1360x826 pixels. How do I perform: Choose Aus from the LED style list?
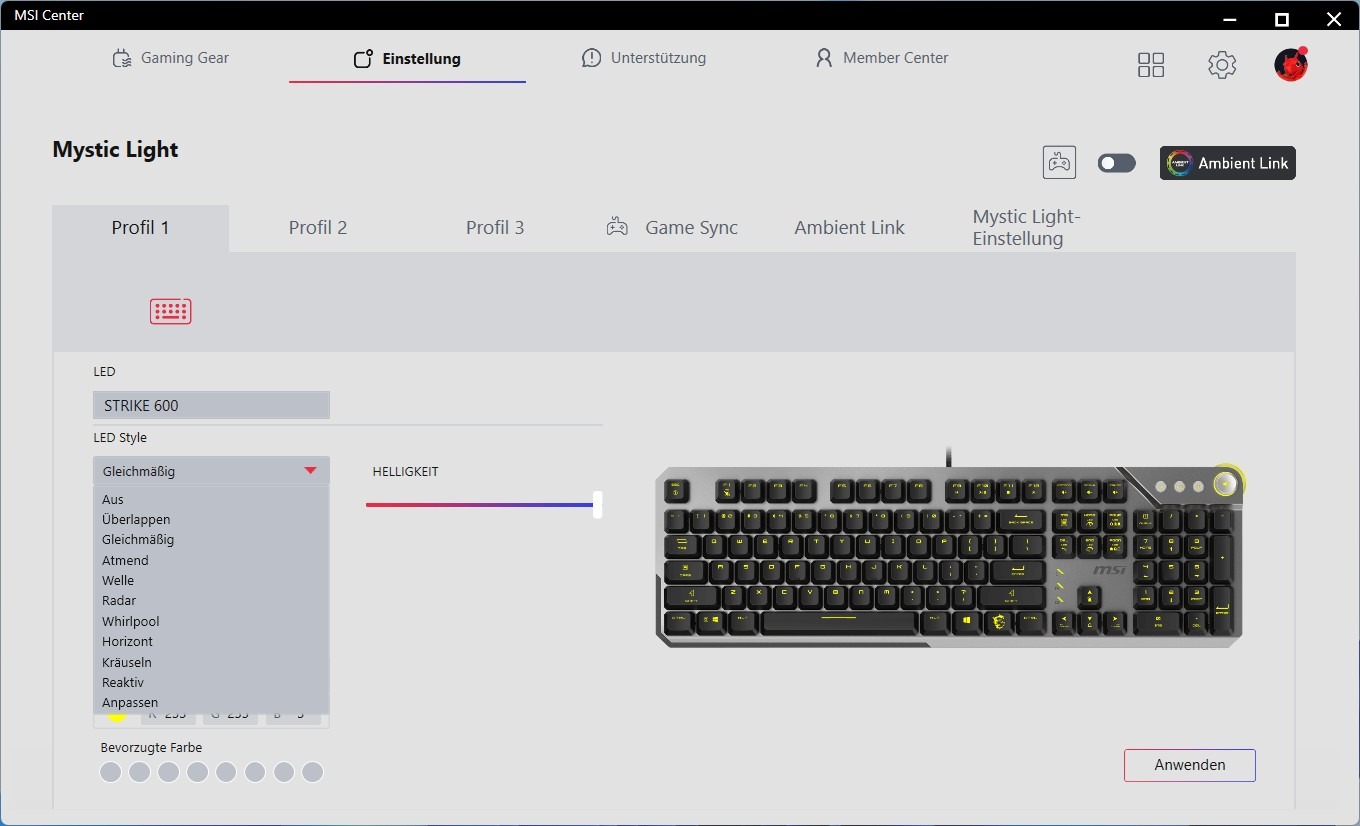click(211, 499)
